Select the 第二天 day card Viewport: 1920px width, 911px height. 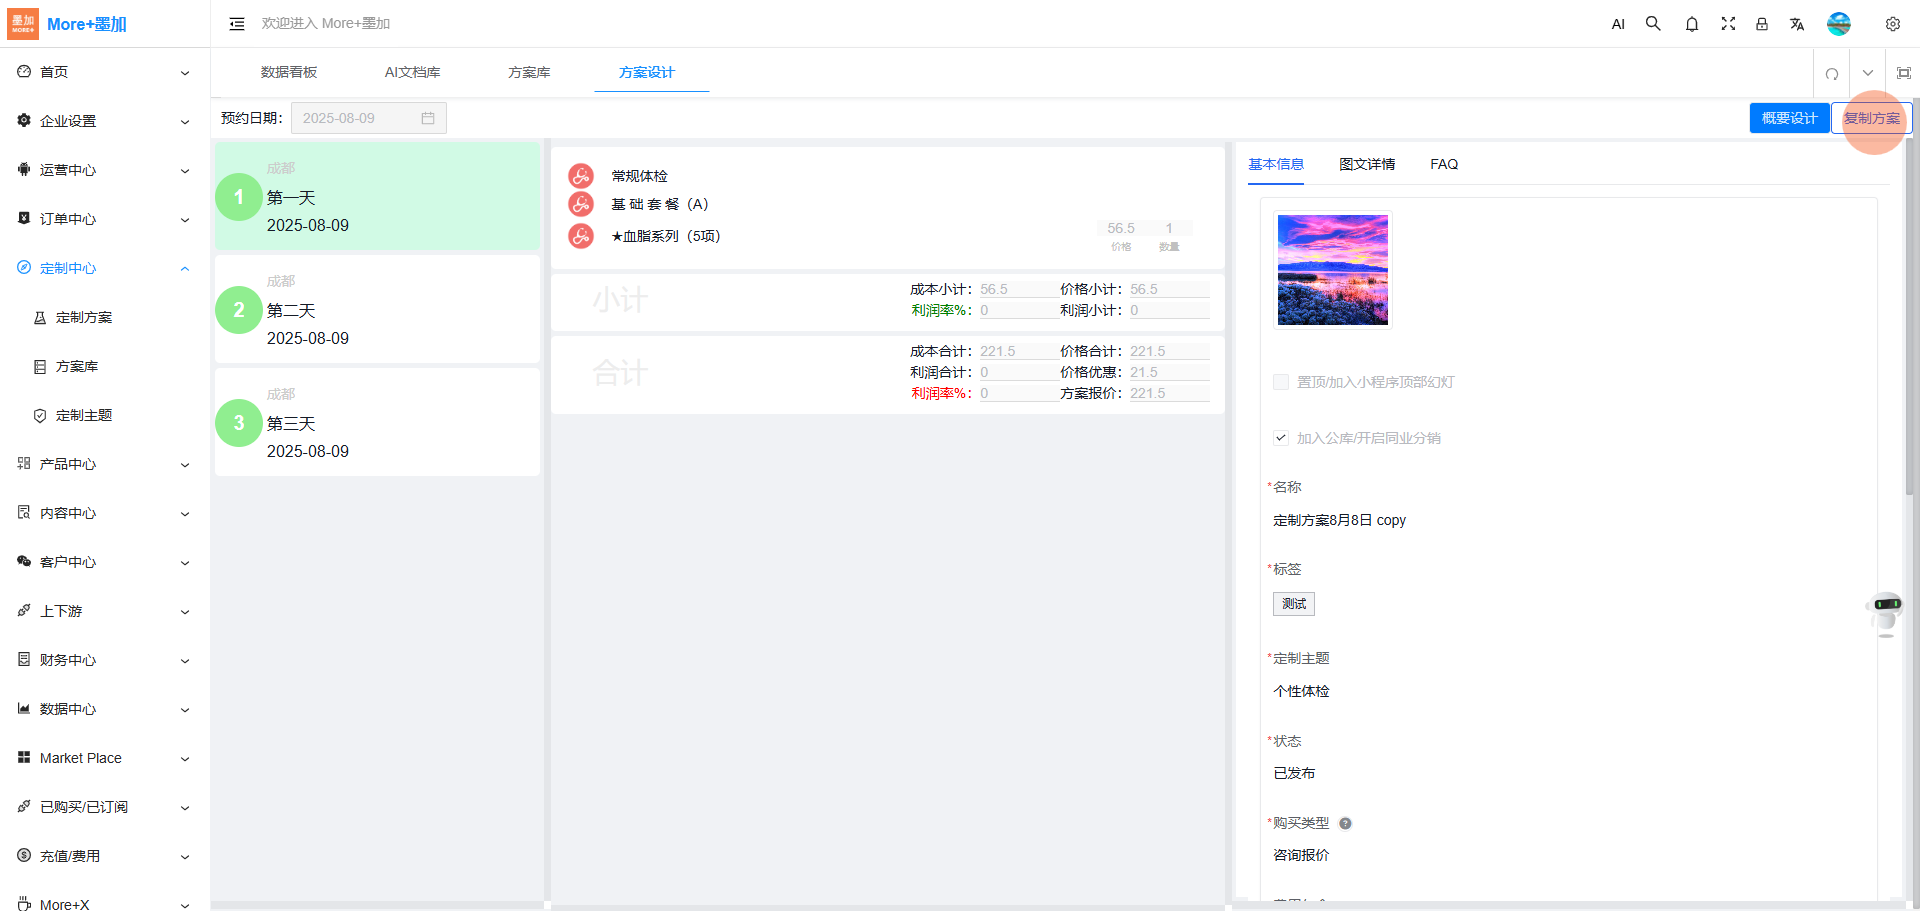click(377, 310)
